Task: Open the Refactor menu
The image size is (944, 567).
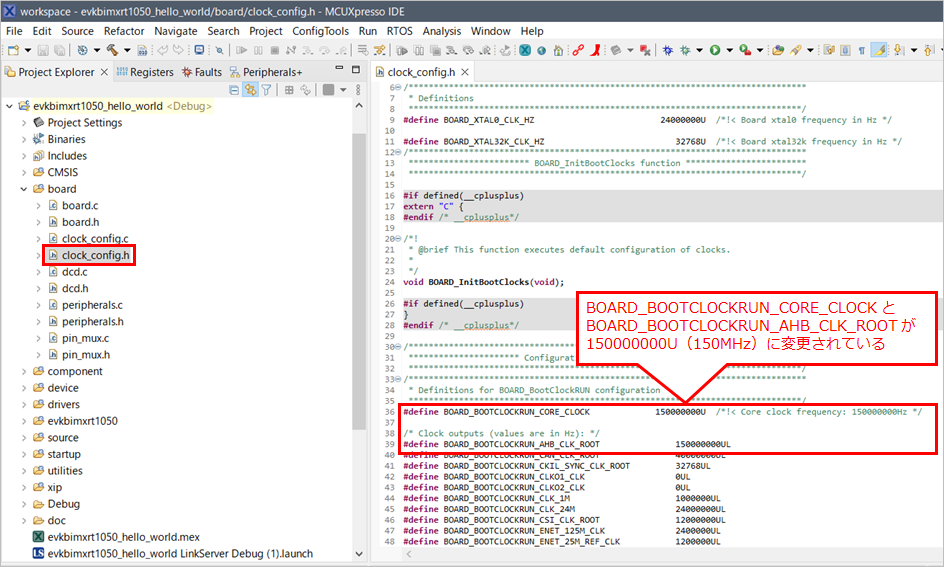Action: 124,31
